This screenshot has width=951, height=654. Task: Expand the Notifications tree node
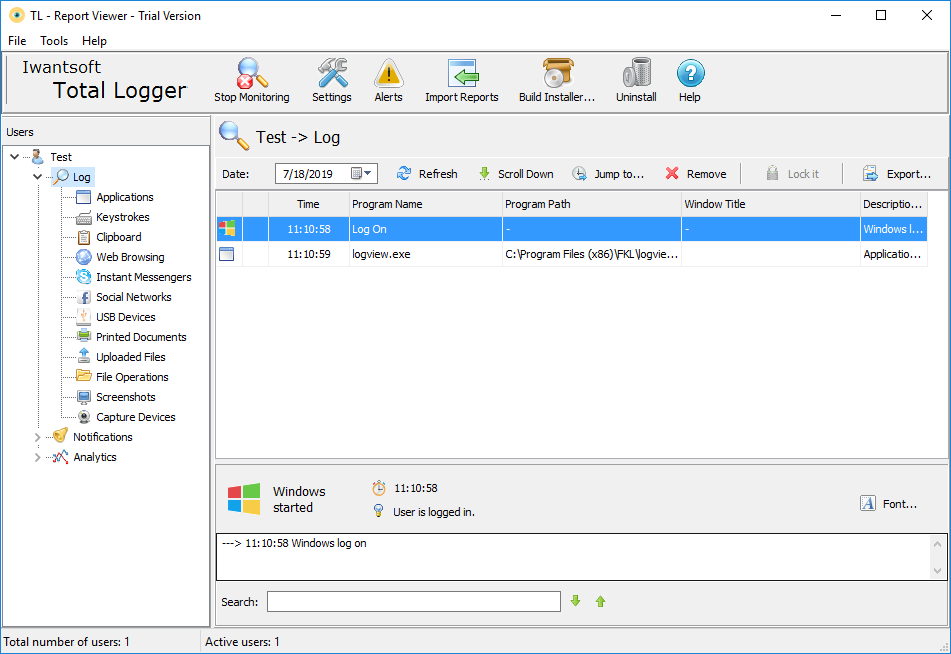pyautogui.click(x=38, y=437)
